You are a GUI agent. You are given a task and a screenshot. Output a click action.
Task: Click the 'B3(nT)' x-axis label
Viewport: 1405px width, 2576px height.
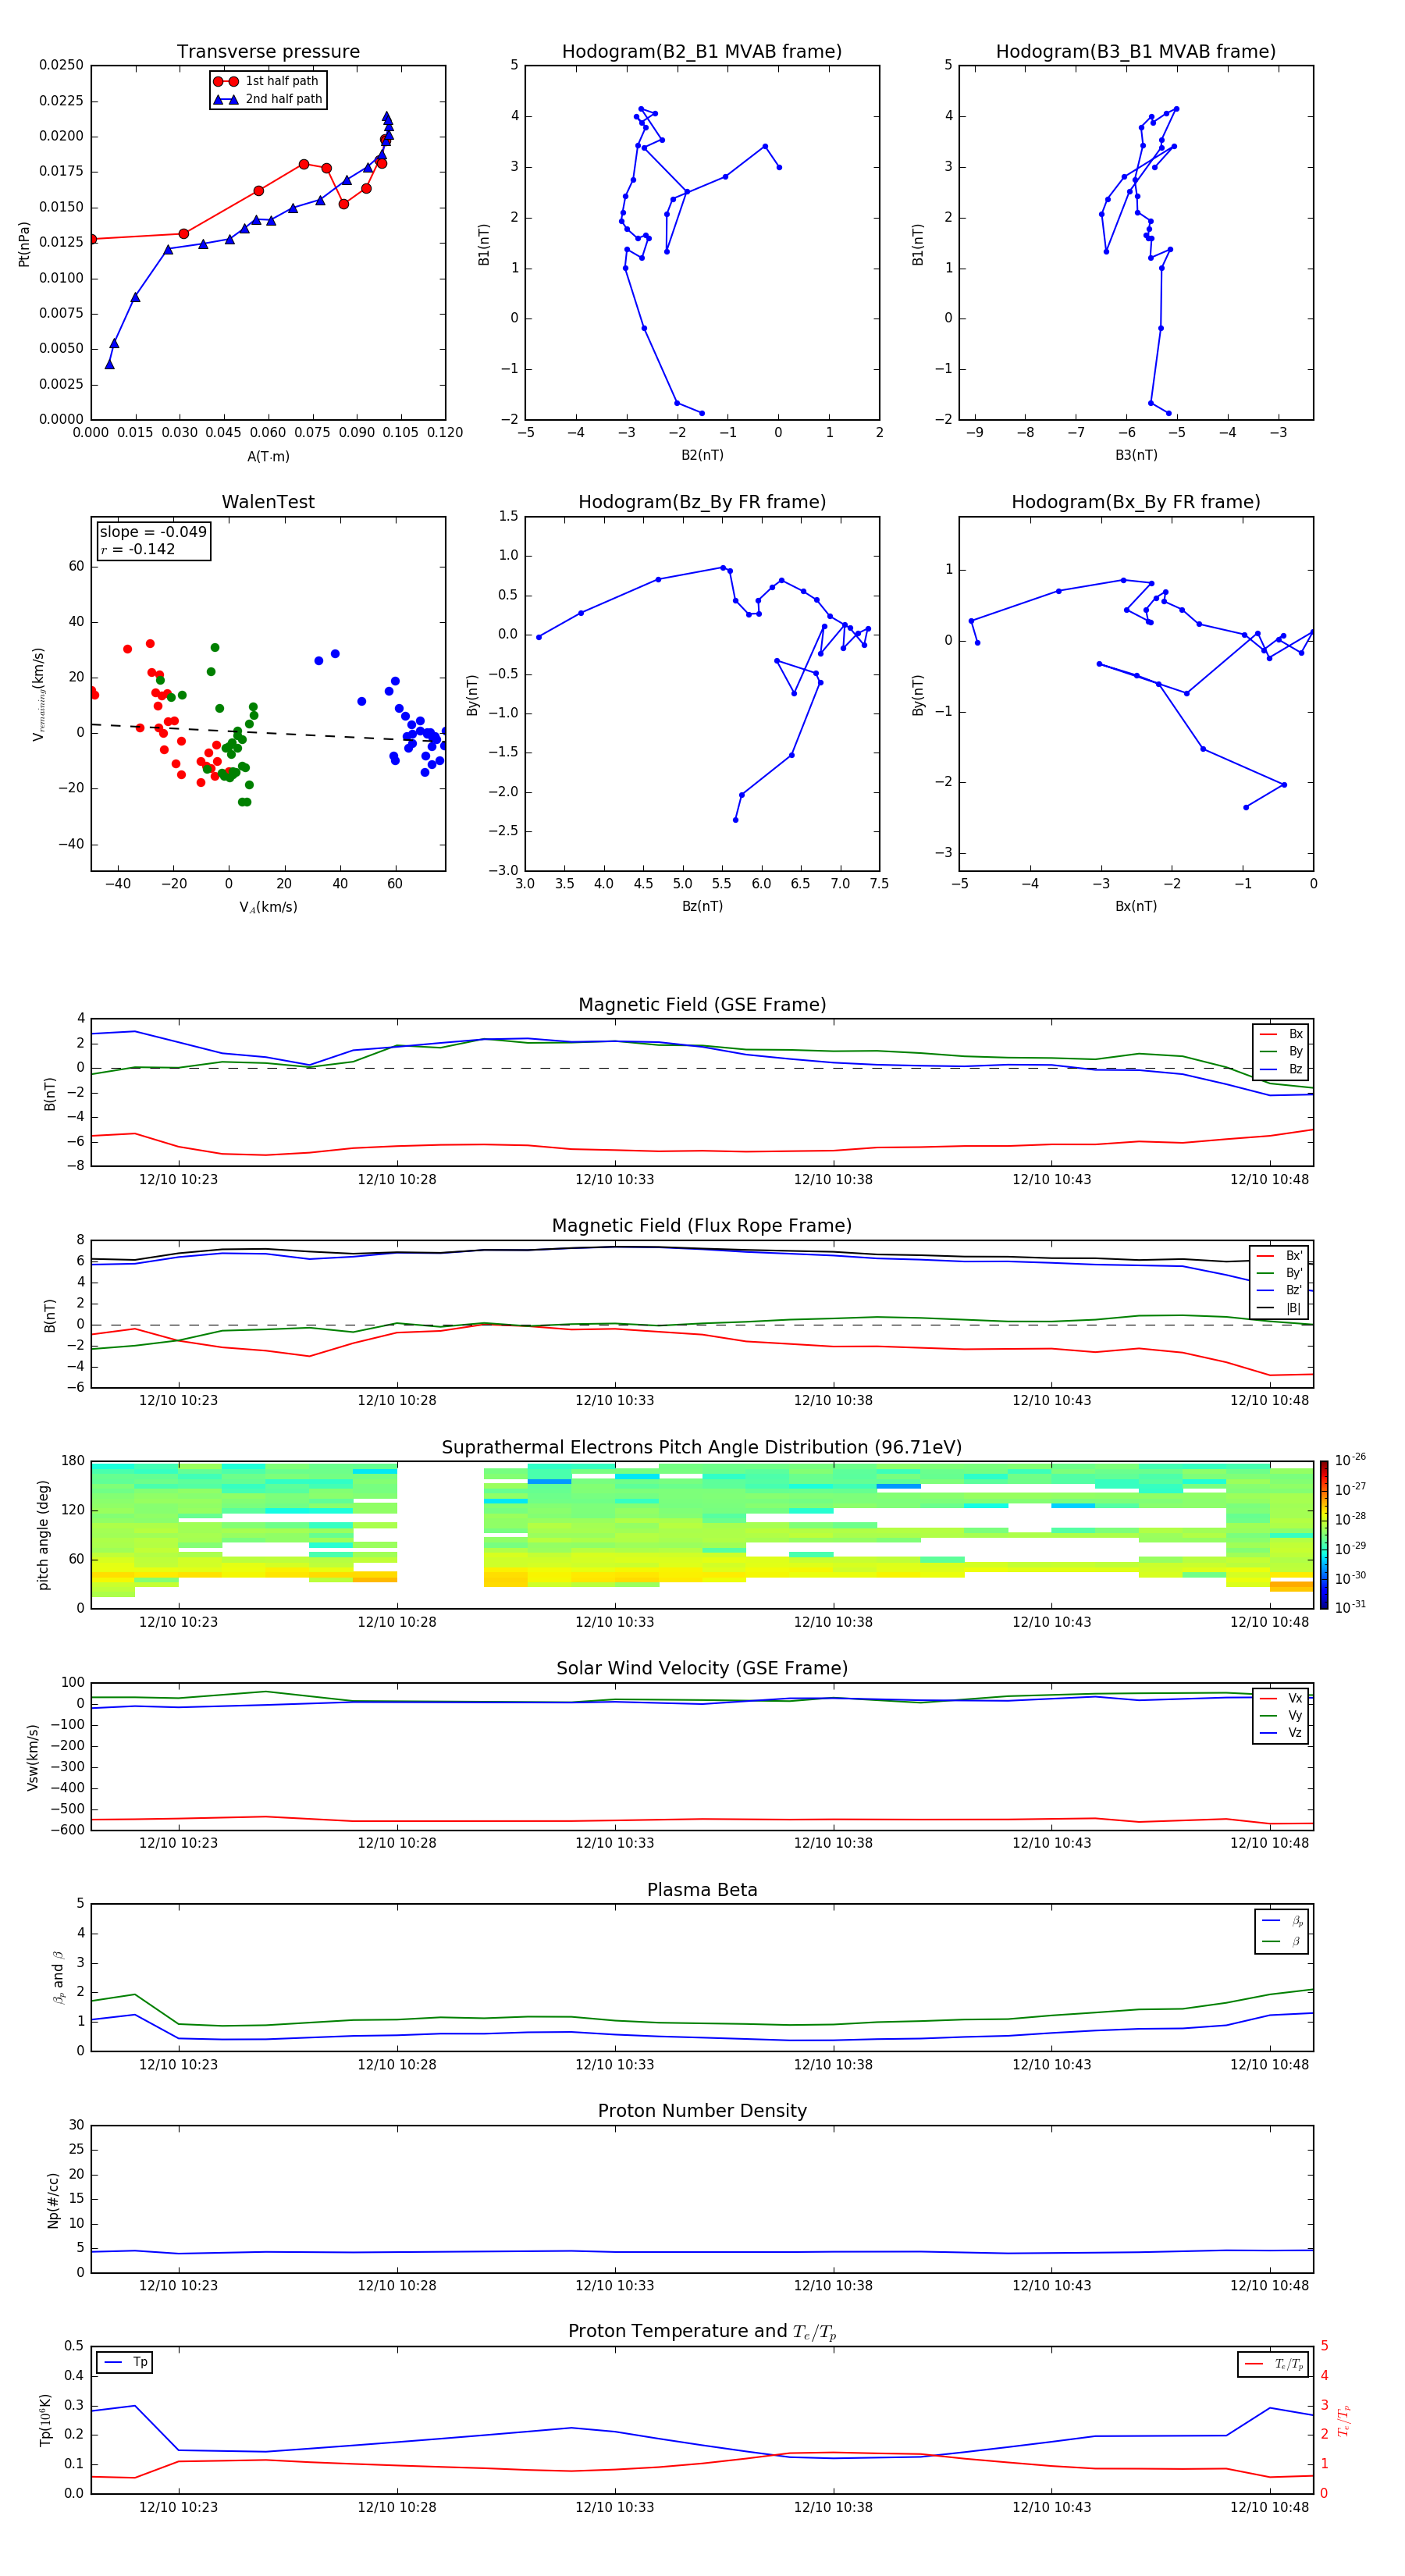click(x=1136, y=455)
